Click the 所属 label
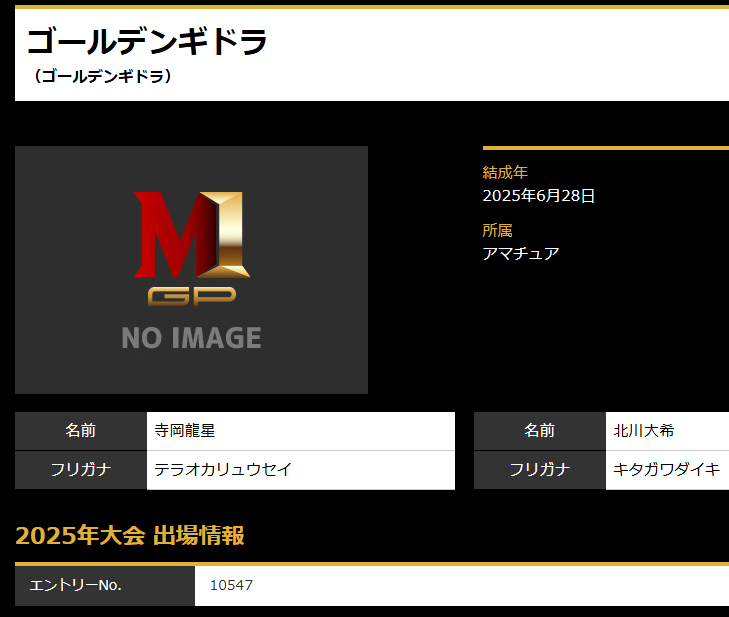Image resolution: width=729 pixels, height=617 pixels. point(497,230)
